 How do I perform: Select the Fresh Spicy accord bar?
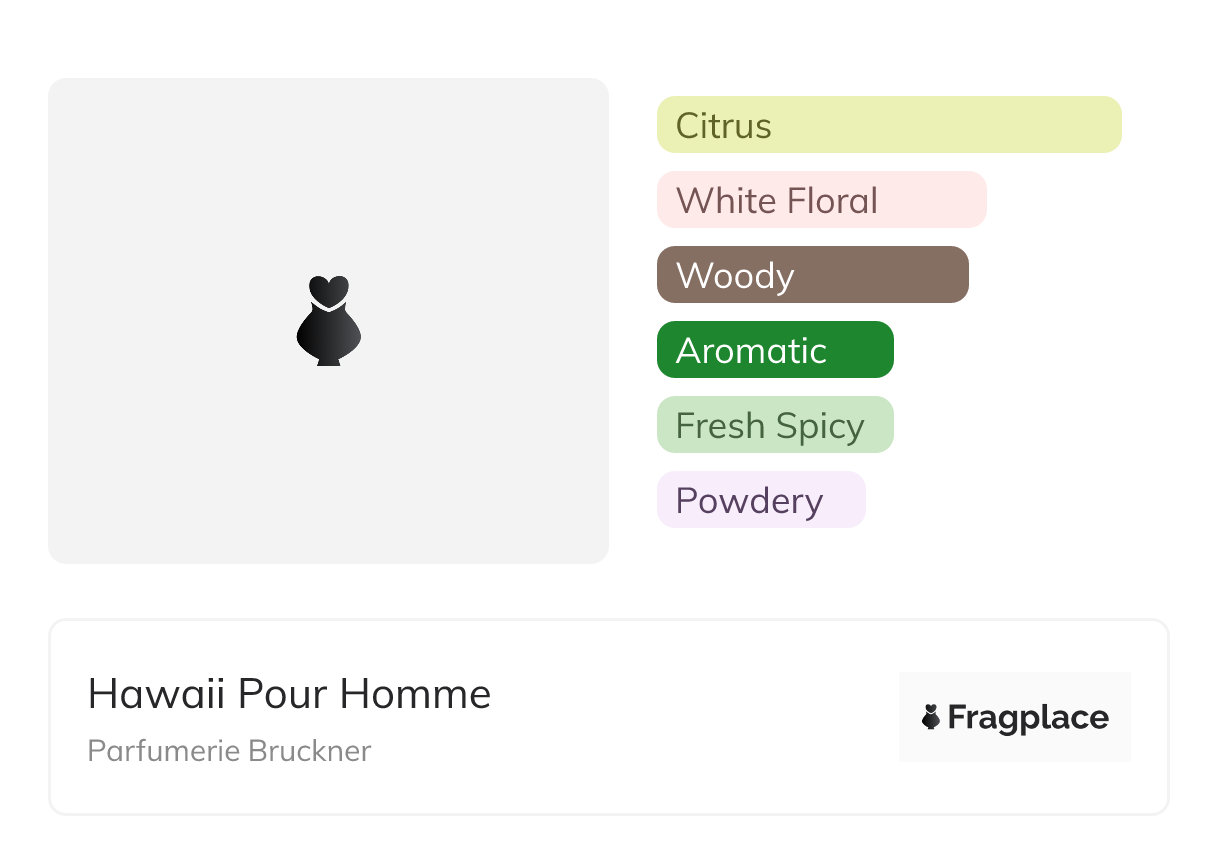[x=775, y=425]
